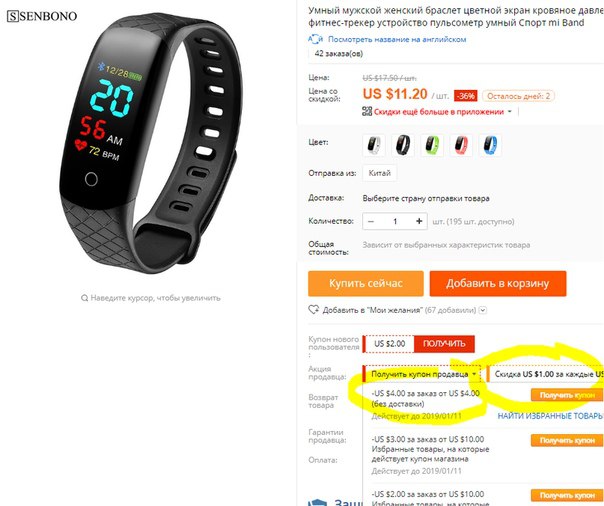Click the heart icon to add to wishlist
The image size is (604, 506).
(x=314, y=310)
